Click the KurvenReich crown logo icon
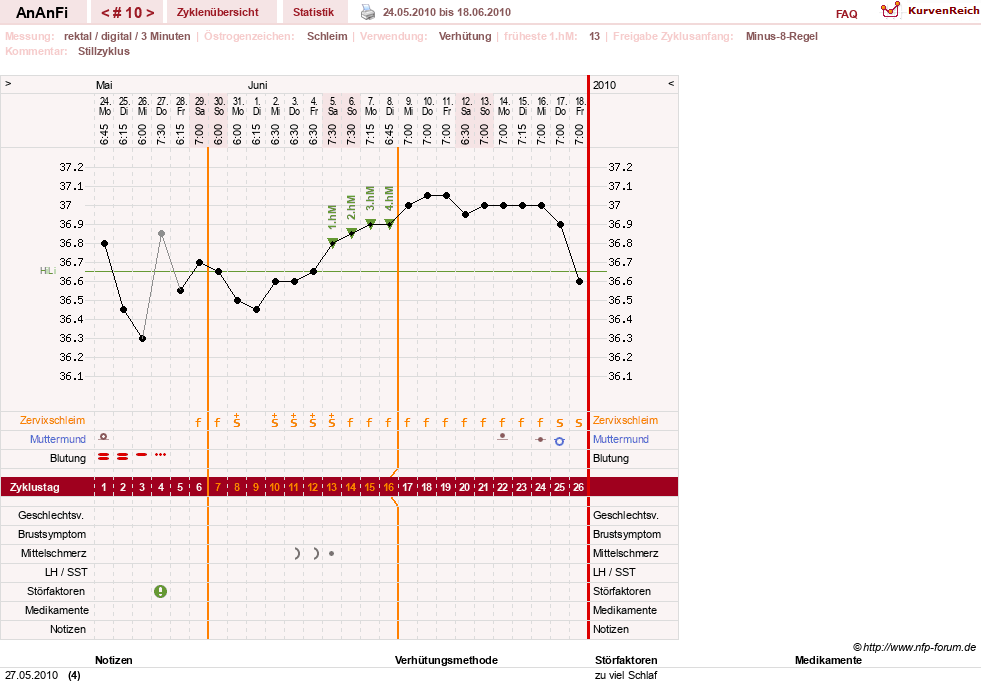 pos(890,10)
